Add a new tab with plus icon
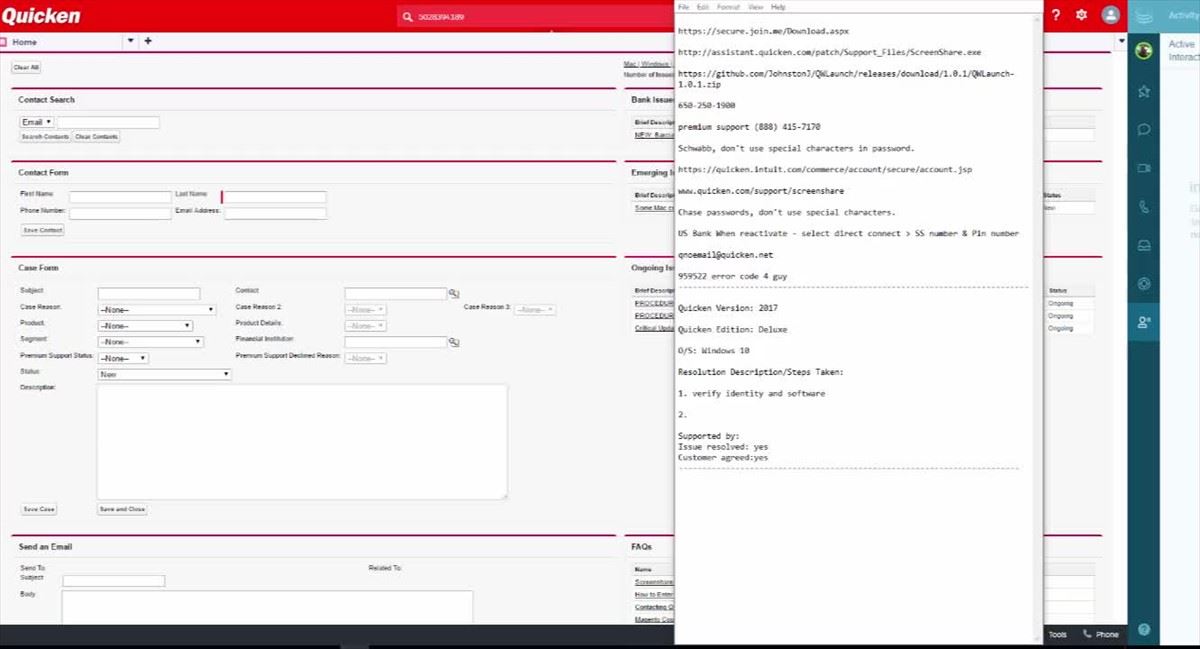Screen dimensions: 1200x649 (x=148, y=41)
